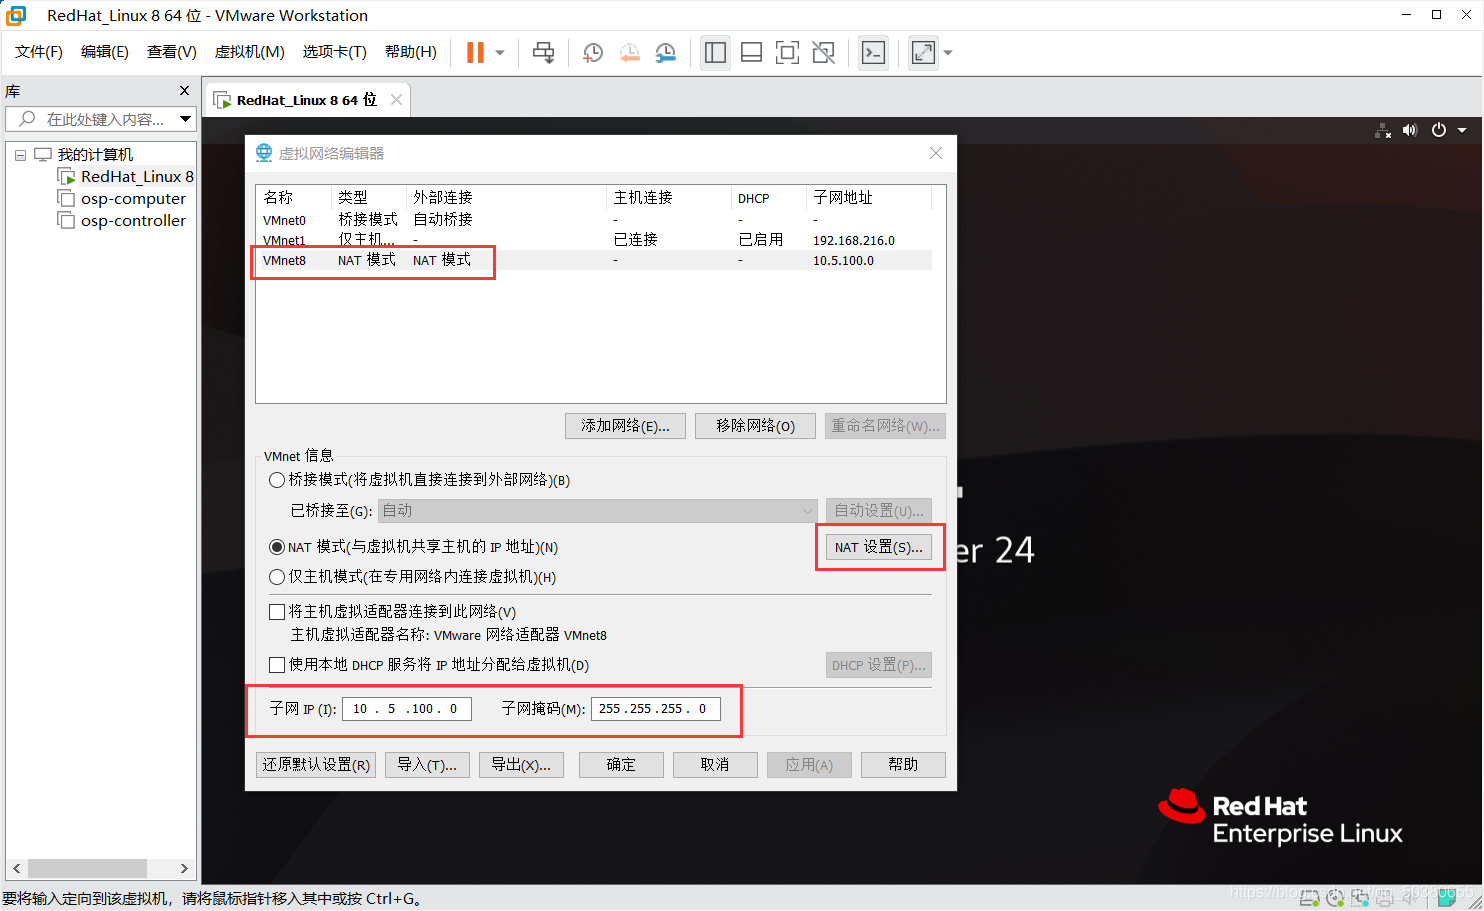Select RedHat_Linux 8 in the library
1484x911 pixels.
click(126, 177)
